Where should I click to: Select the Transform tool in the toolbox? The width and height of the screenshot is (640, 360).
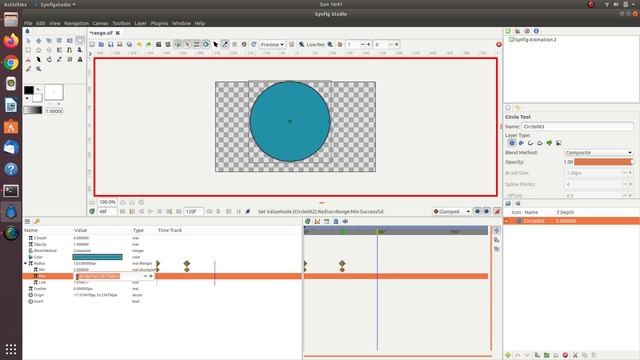pos(28,40)
